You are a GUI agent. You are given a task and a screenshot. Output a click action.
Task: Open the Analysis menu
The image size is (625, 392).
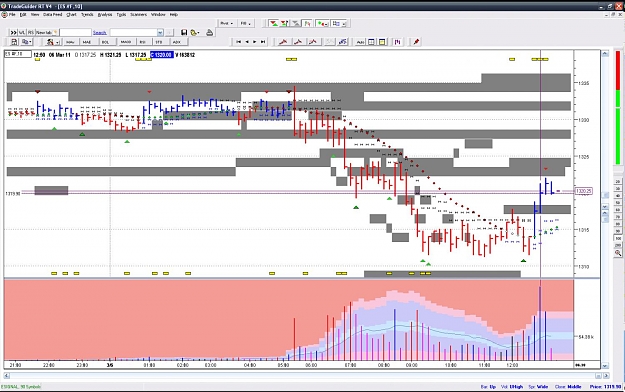105,14
